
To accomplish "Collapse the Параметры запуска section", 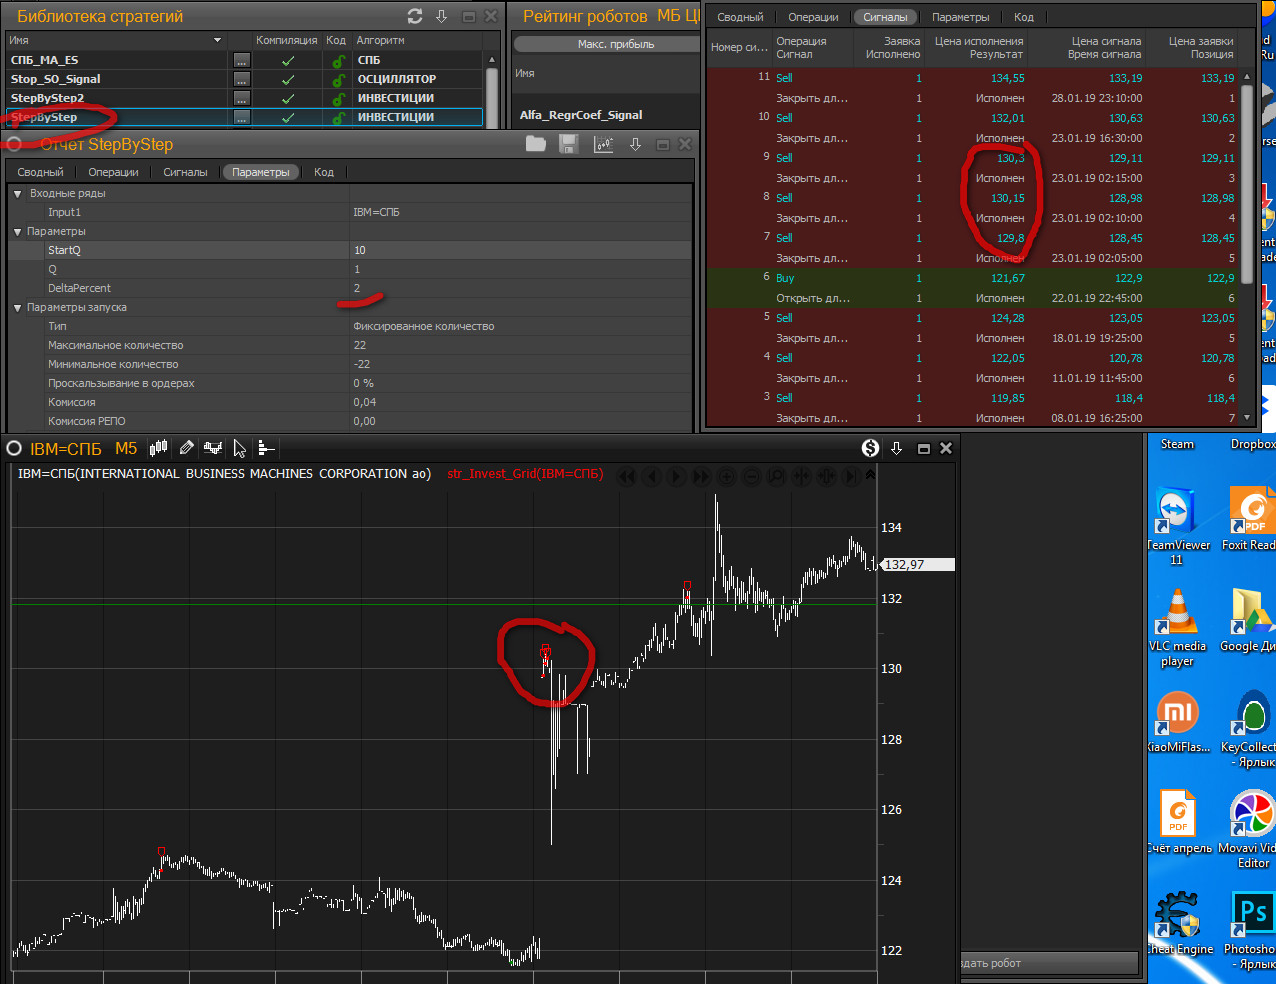I will (18, 307).
